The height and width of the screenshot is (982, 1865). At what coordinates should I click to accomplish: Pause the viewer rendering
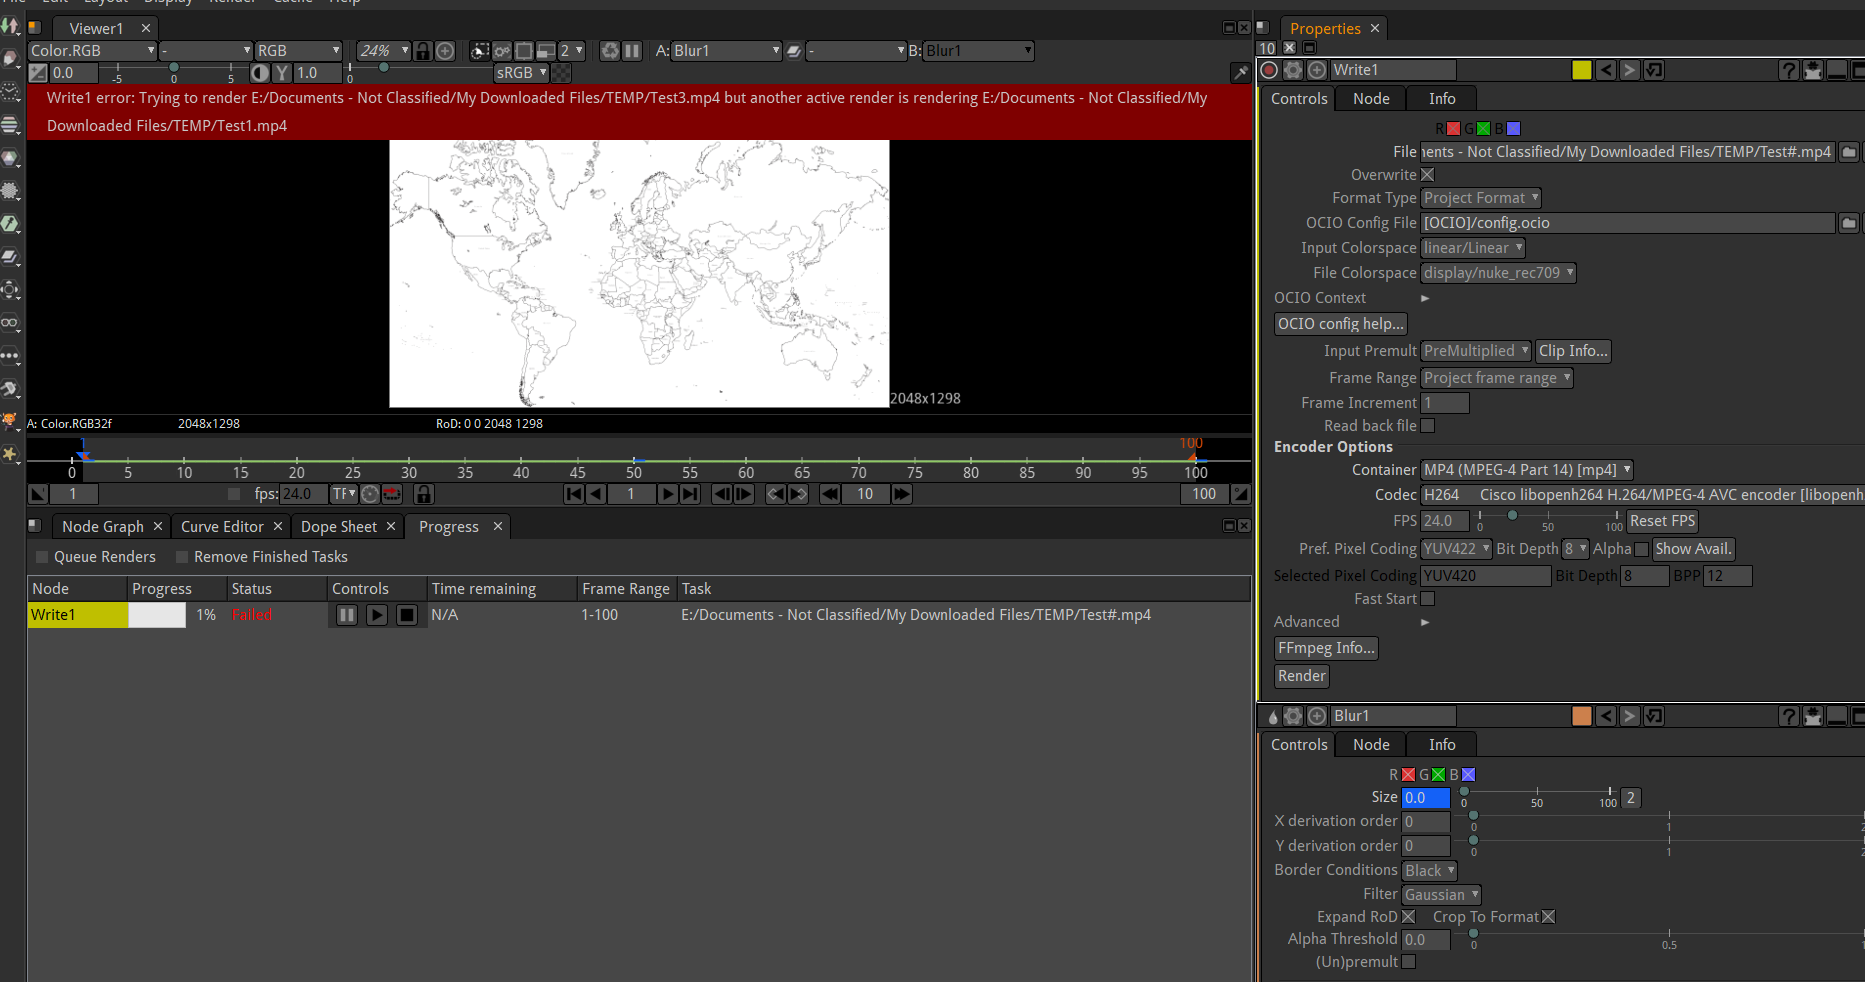coord(634,51)
